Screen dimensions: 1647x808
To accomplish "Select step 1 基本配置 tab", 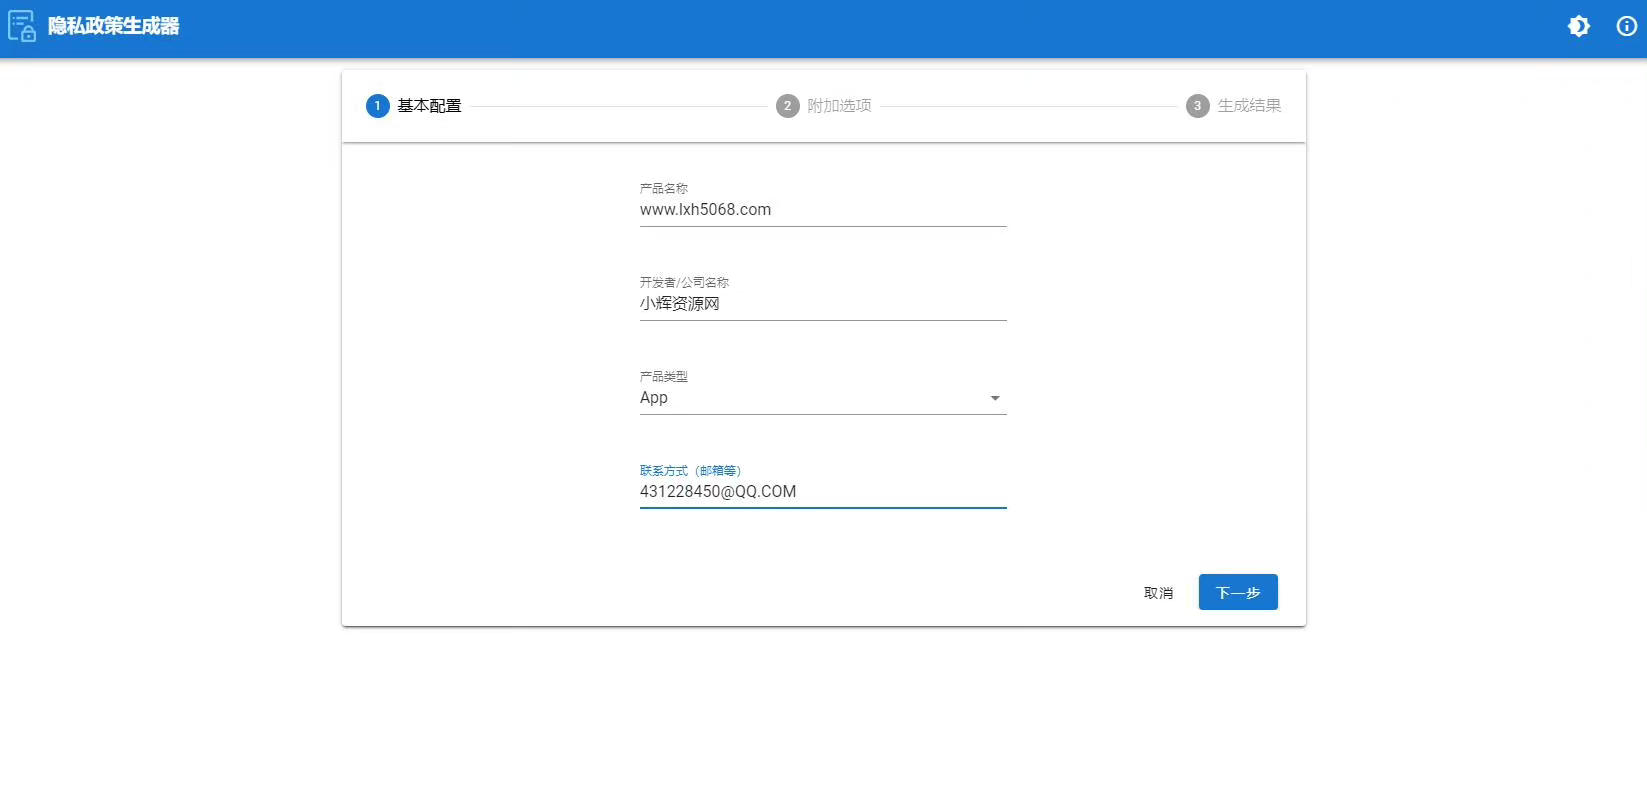I will click(414, 106).
